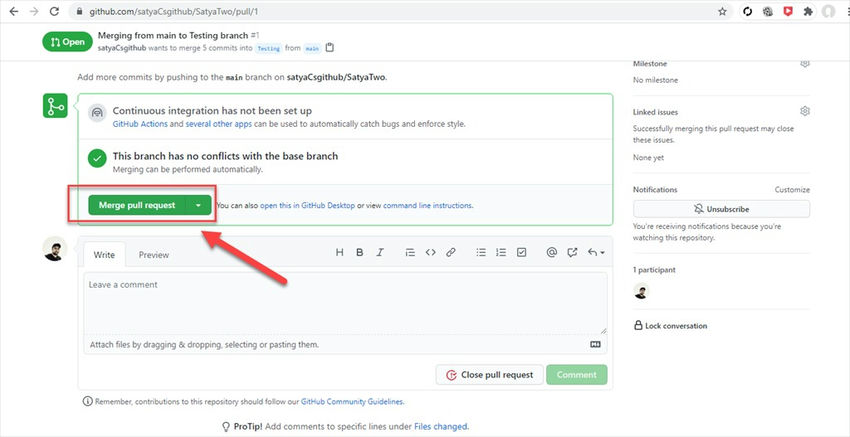Apply italic text formatting
The height and width of the screenshot is (437, 850).
[380, 252]
